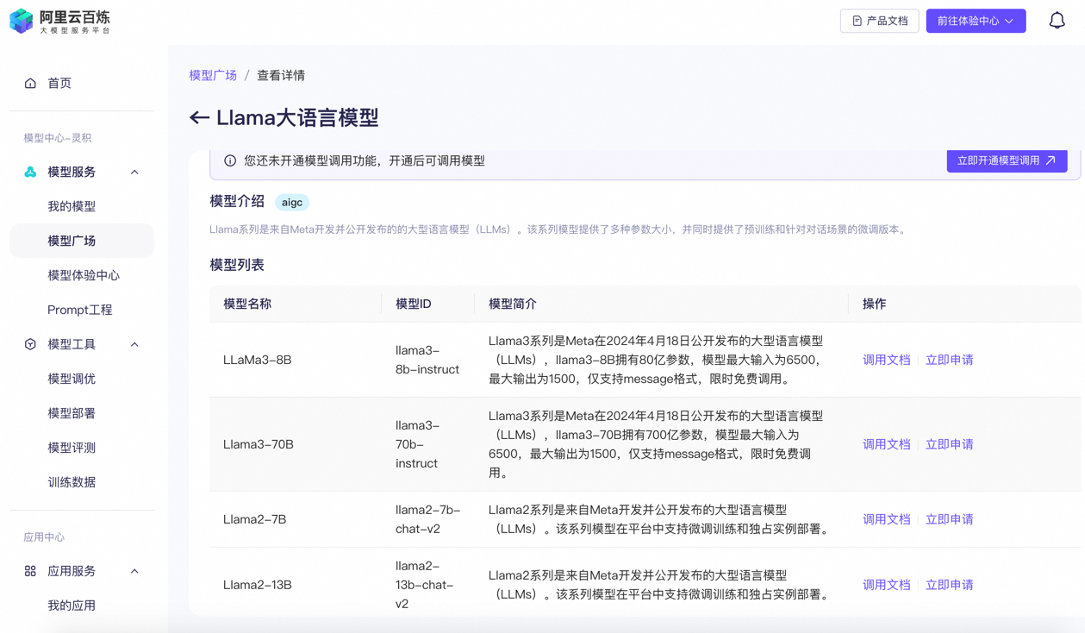The width and height of the screenshot is (1085, 633).
Task: Click the home icon beside 首页
Action: tap(30, 83)
